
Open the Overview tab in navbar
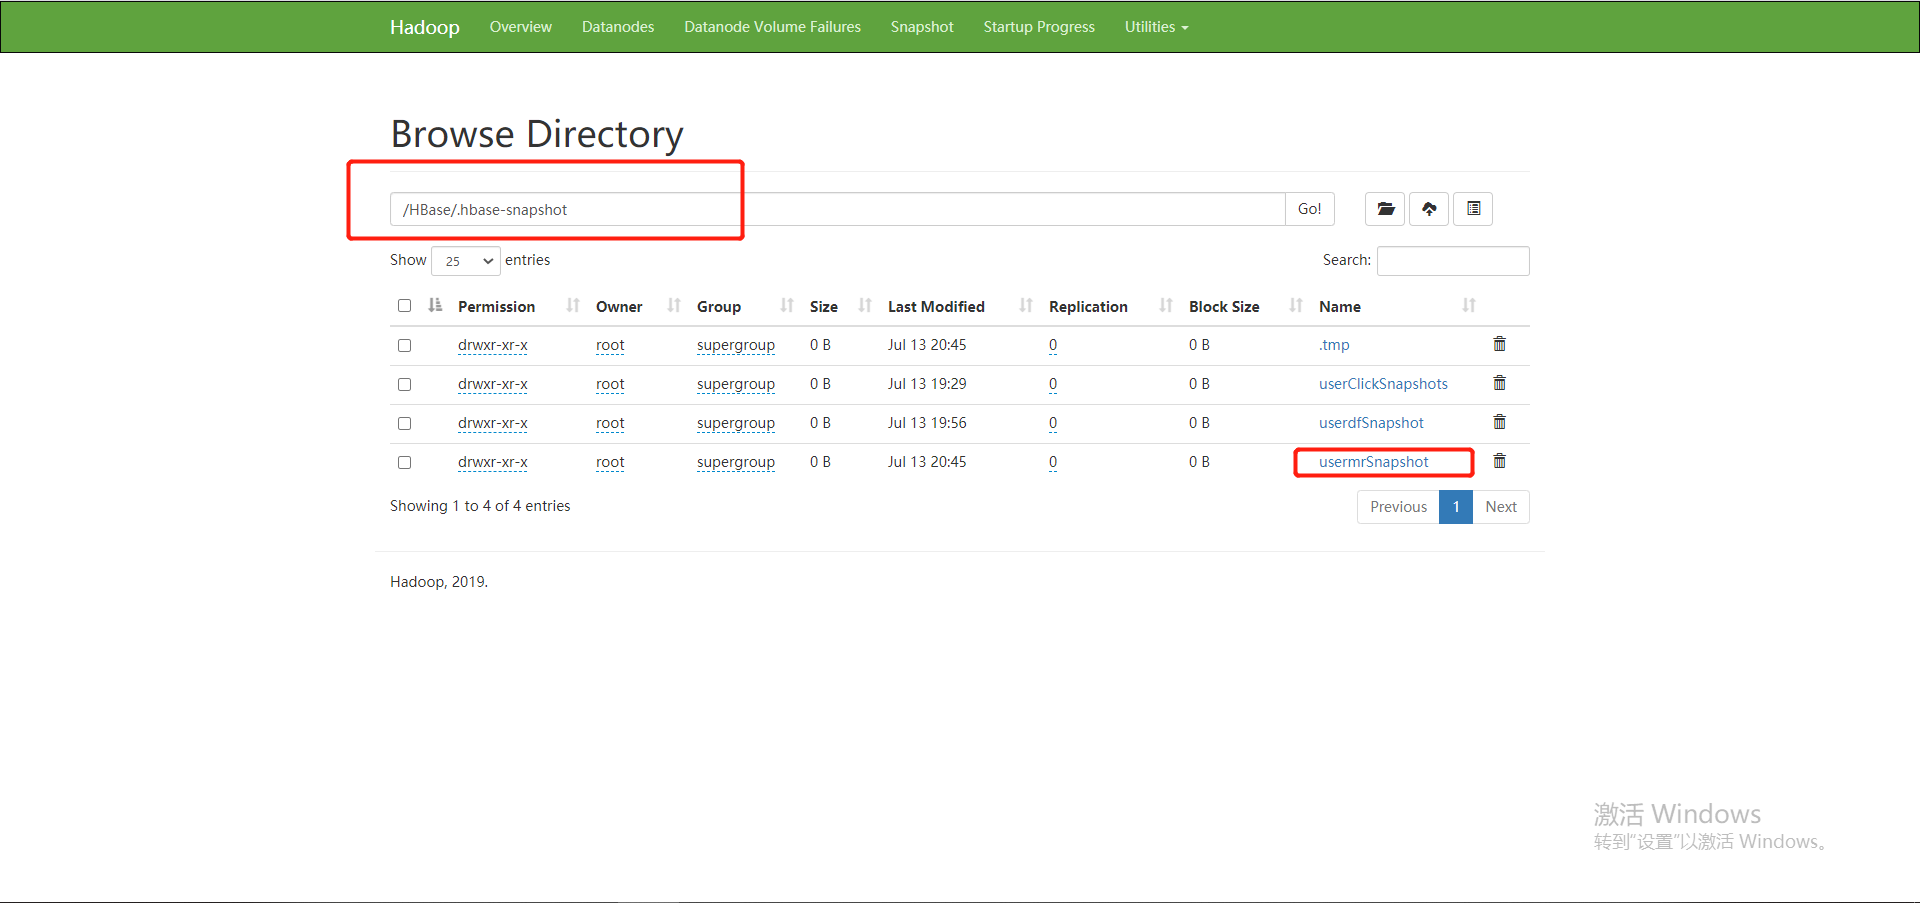click(x=520, y=27)
